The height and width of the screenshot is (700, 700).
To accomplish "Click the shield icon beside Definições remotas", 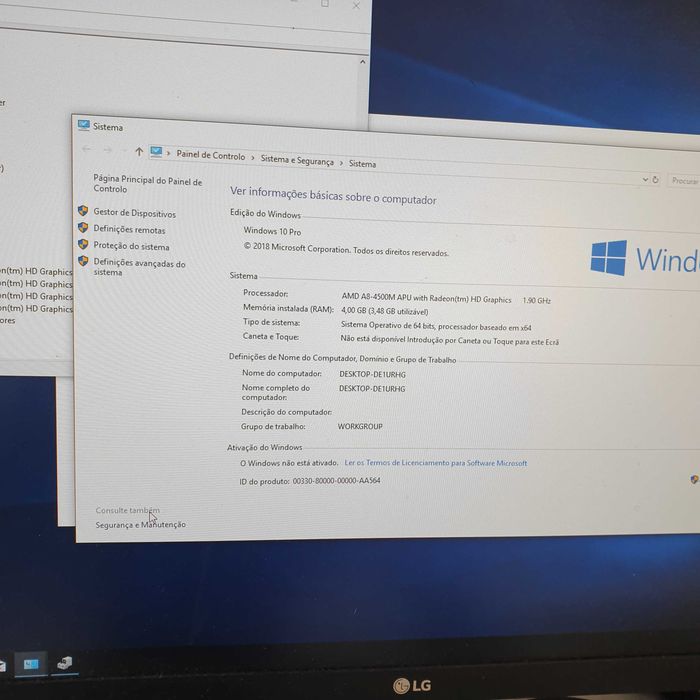I will point(83,227).
